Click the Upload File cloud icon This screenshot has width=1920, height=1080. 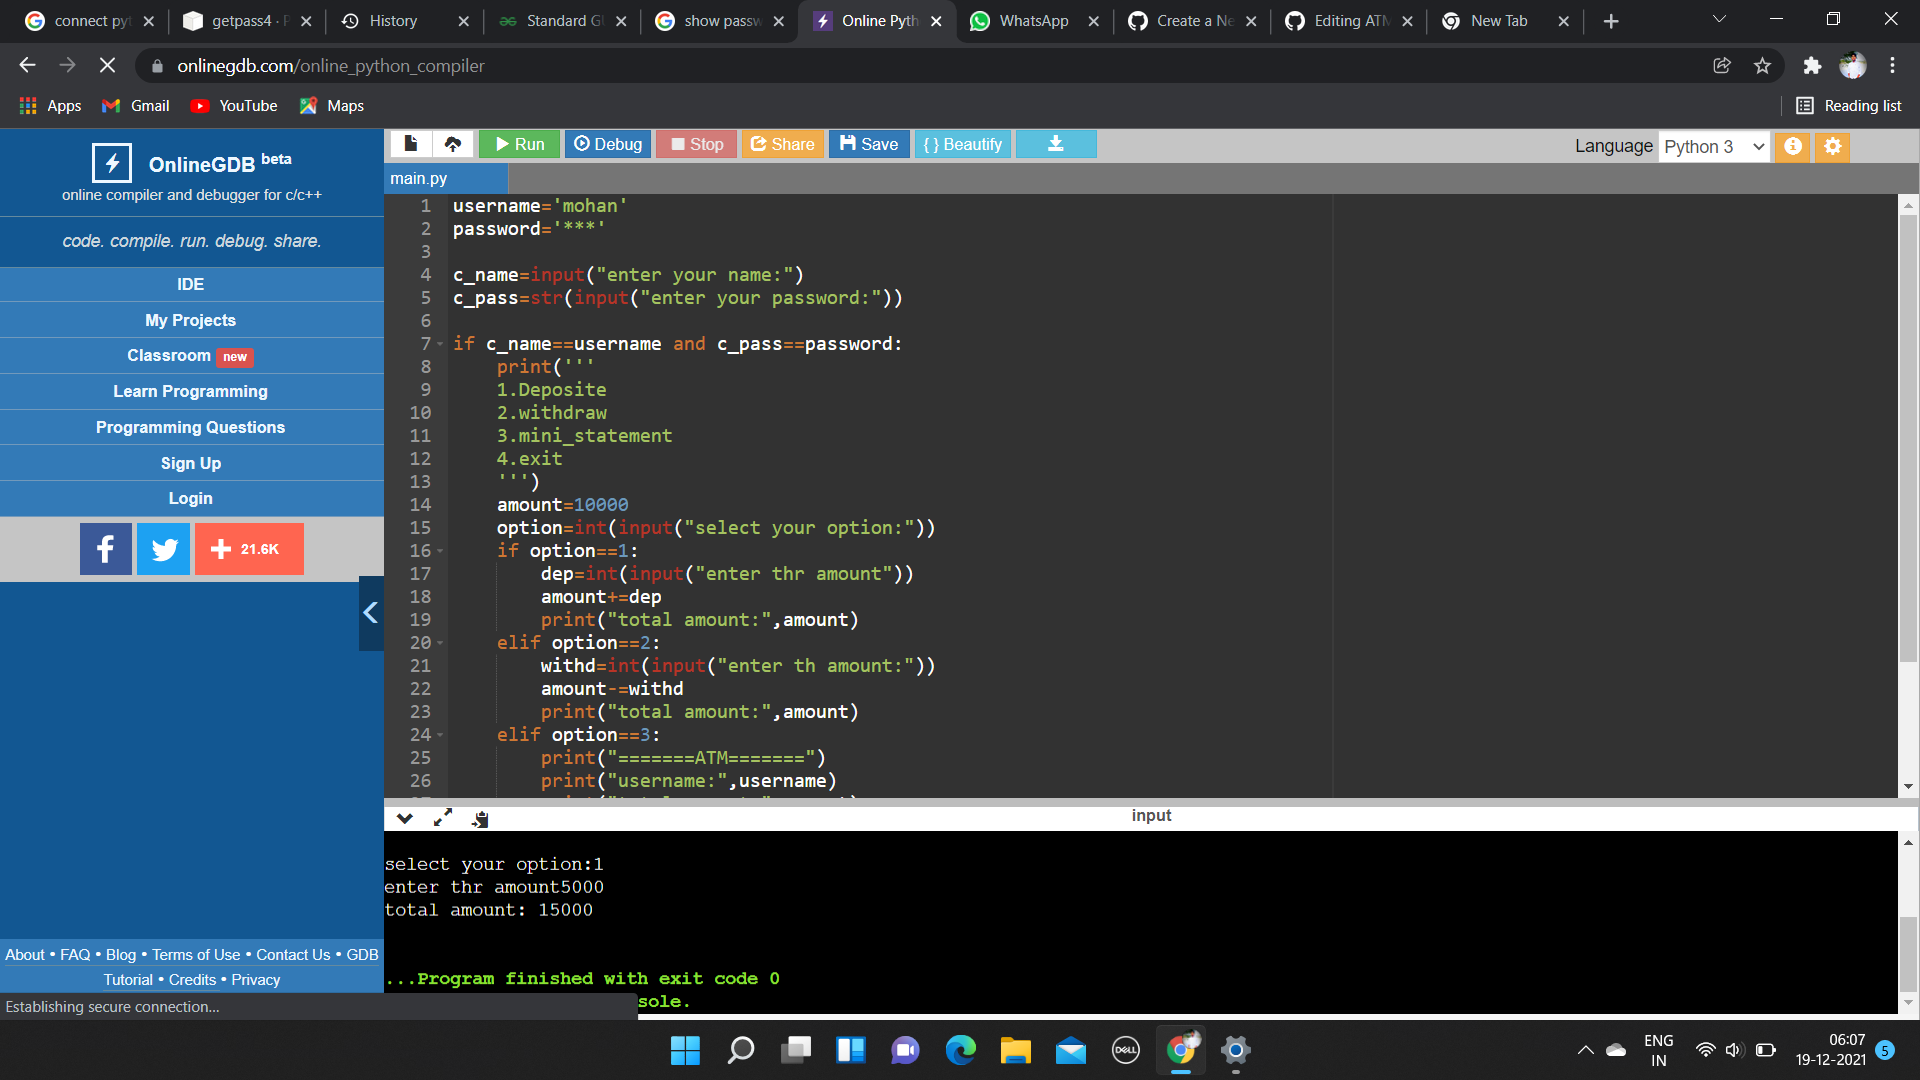453,144
